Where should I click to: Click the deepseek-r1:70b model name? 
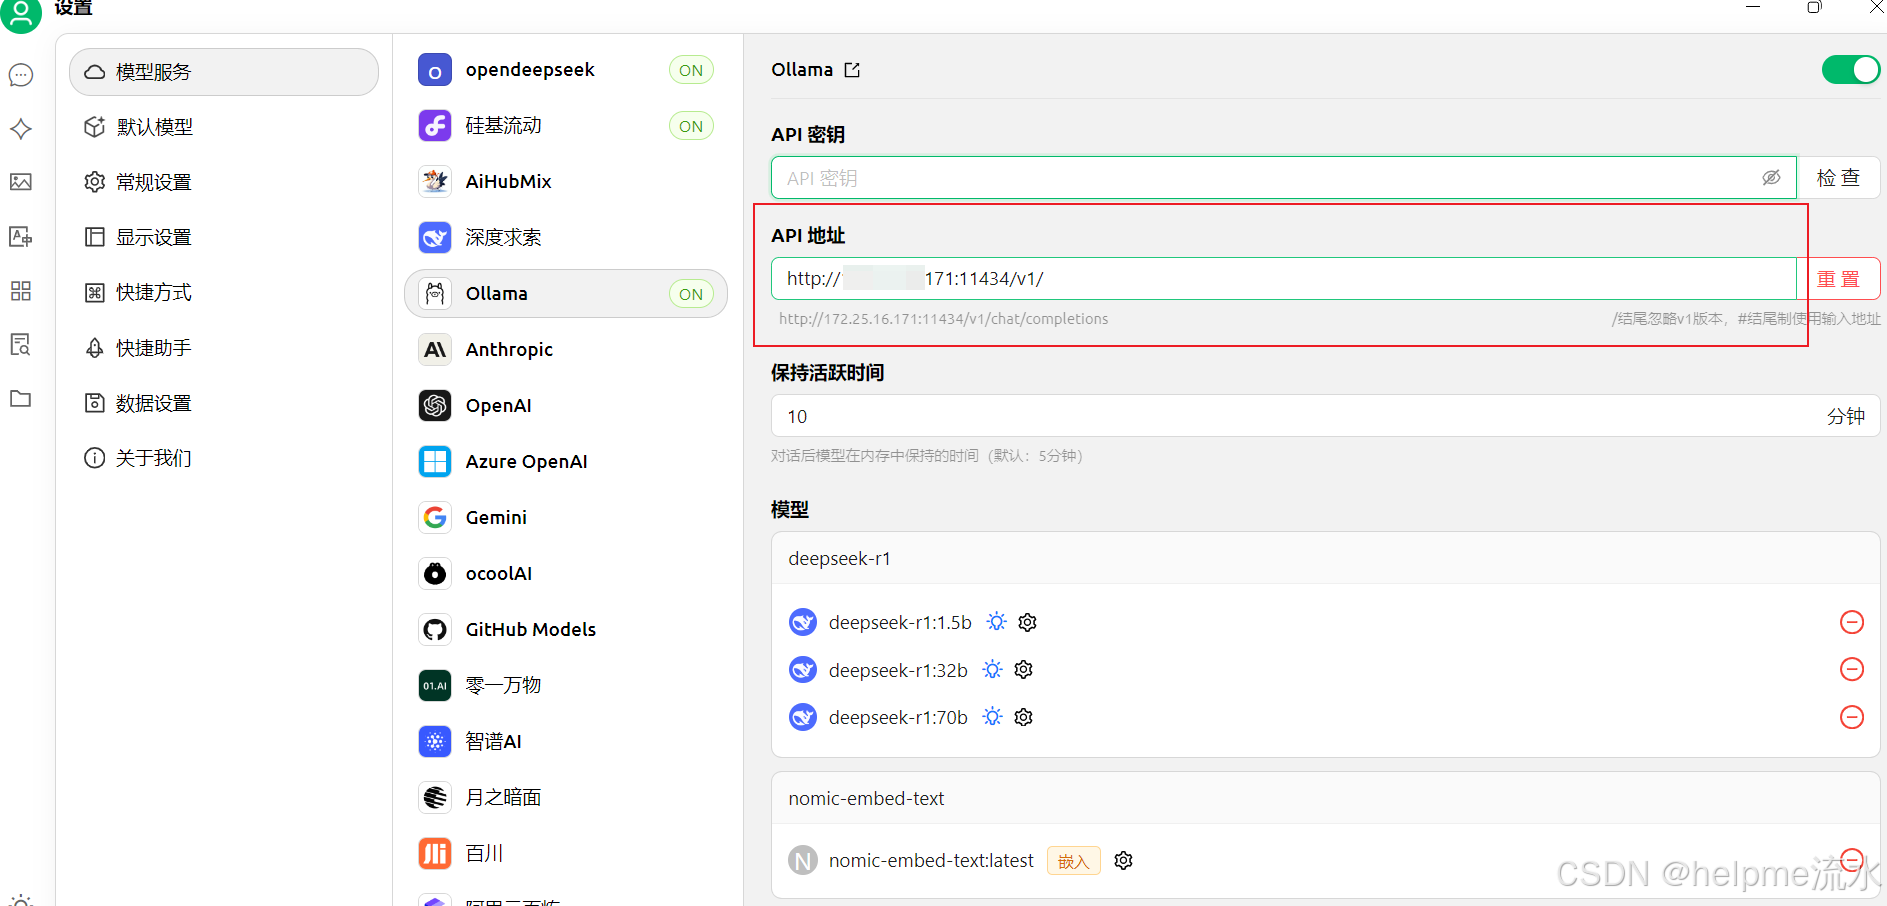898,718
